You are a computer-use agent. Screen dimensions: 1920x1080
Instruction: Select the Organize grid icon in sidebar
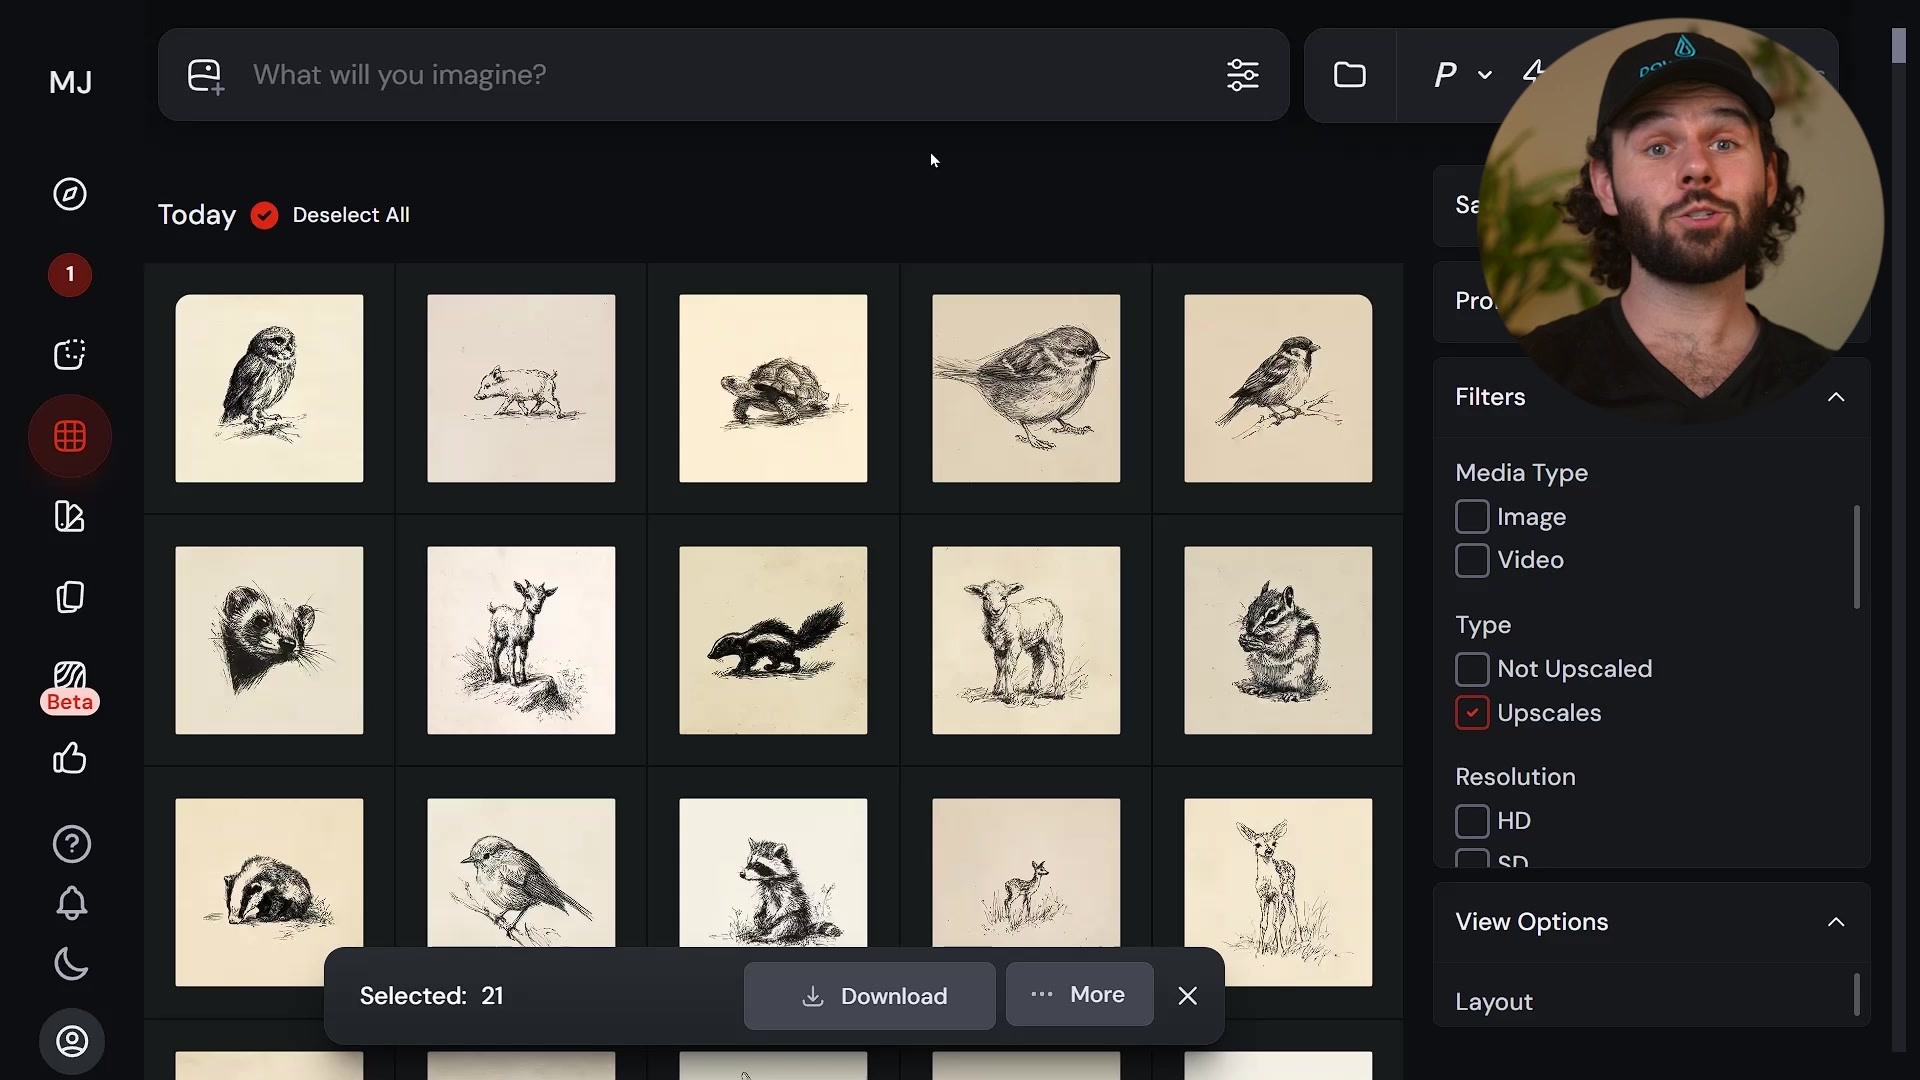(70, 436)
